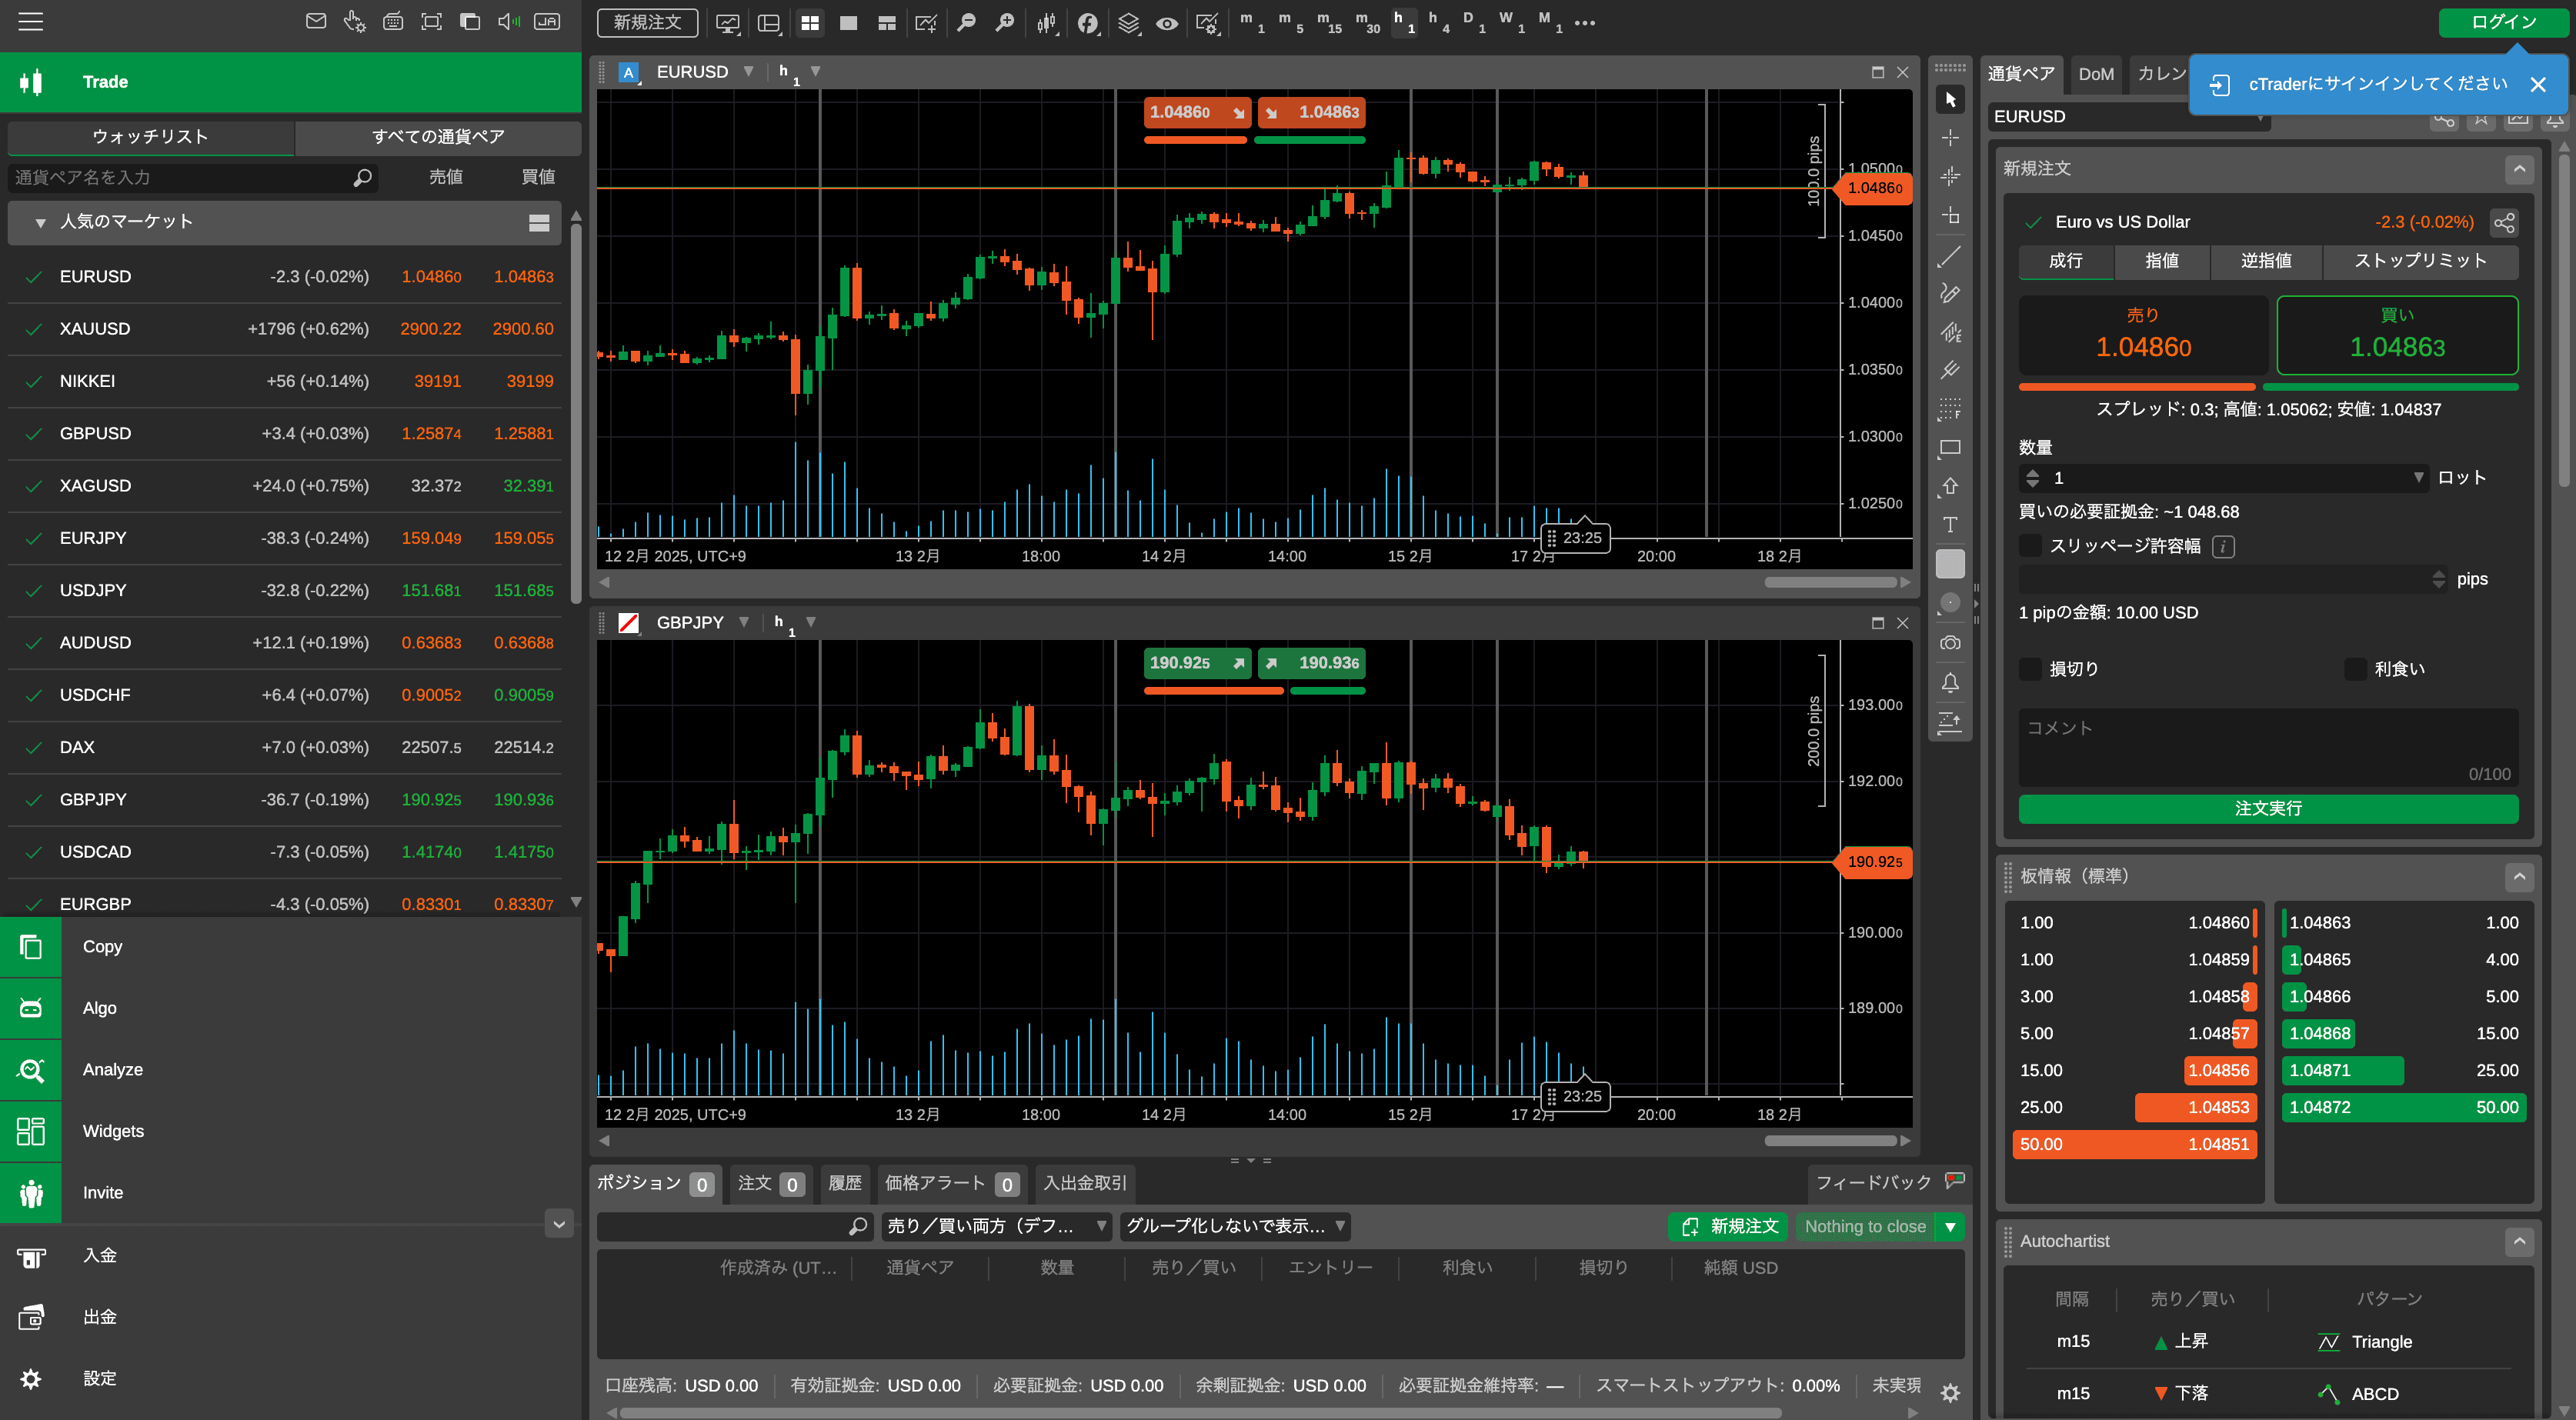Click the 売り 1.04860 sell button
Viewport: 2576px width, 1420px height.
click(x=2143, y=335)
